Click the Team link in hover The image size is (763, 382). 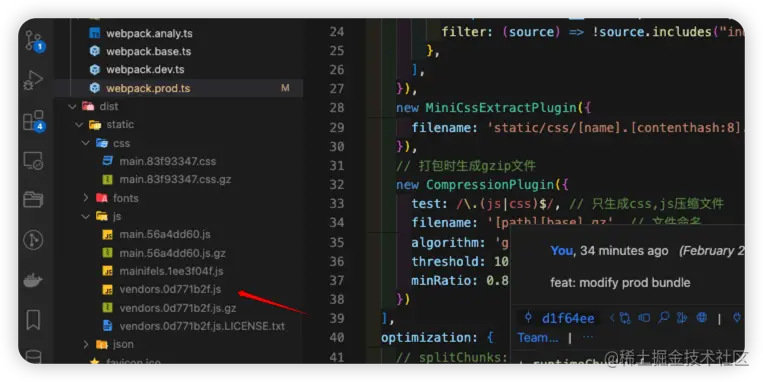point(538,337)
